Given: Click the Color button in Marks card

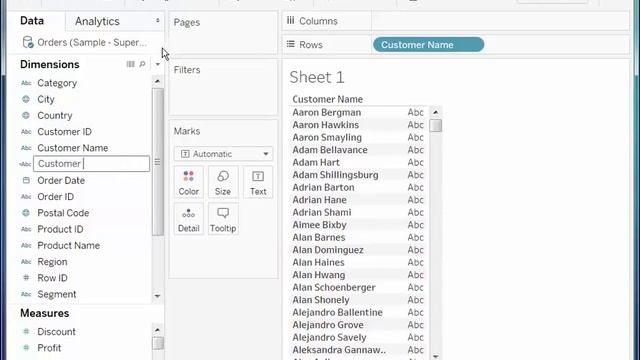Looking at the screenshot, I should pyautogui.click(x=188, y=182).
